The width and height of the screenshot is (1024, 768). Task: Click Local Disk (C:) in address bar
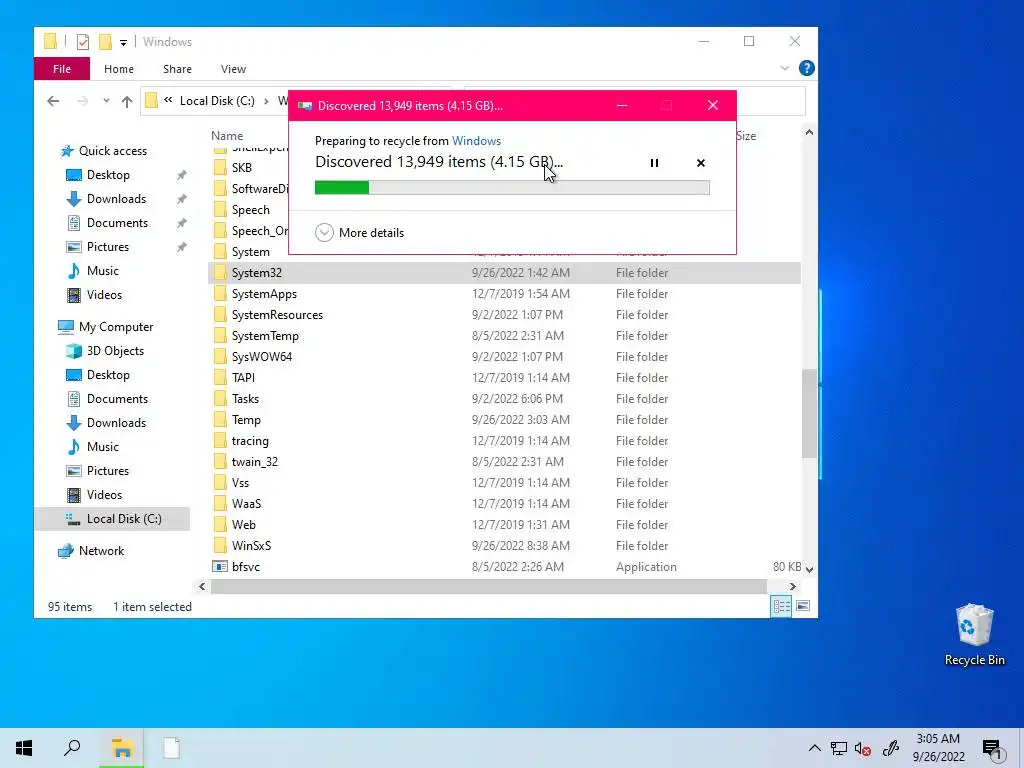[217, 101]
